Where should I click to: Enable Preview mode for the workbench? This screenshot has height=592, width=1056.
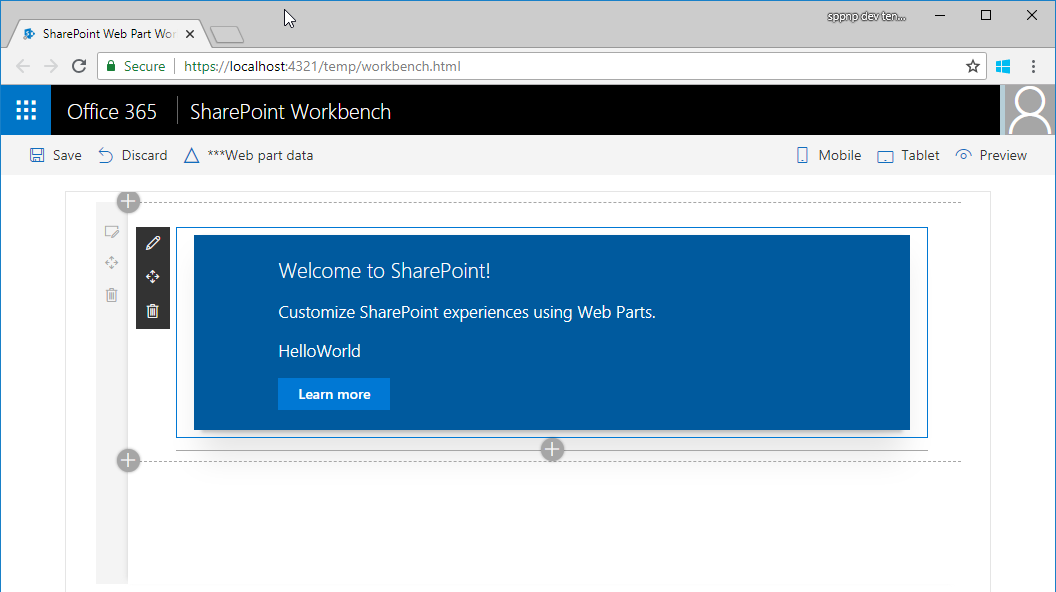coord(991,155)
